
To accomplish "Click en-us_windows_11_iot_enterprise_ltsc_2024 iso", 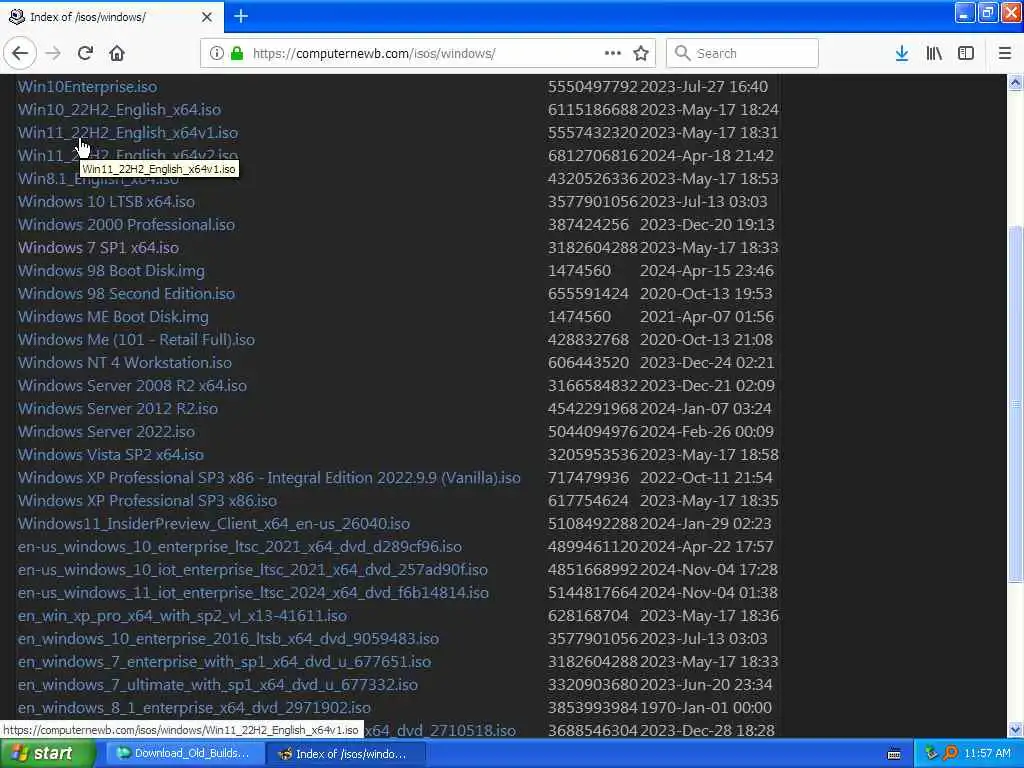I will tap(253, 592).
